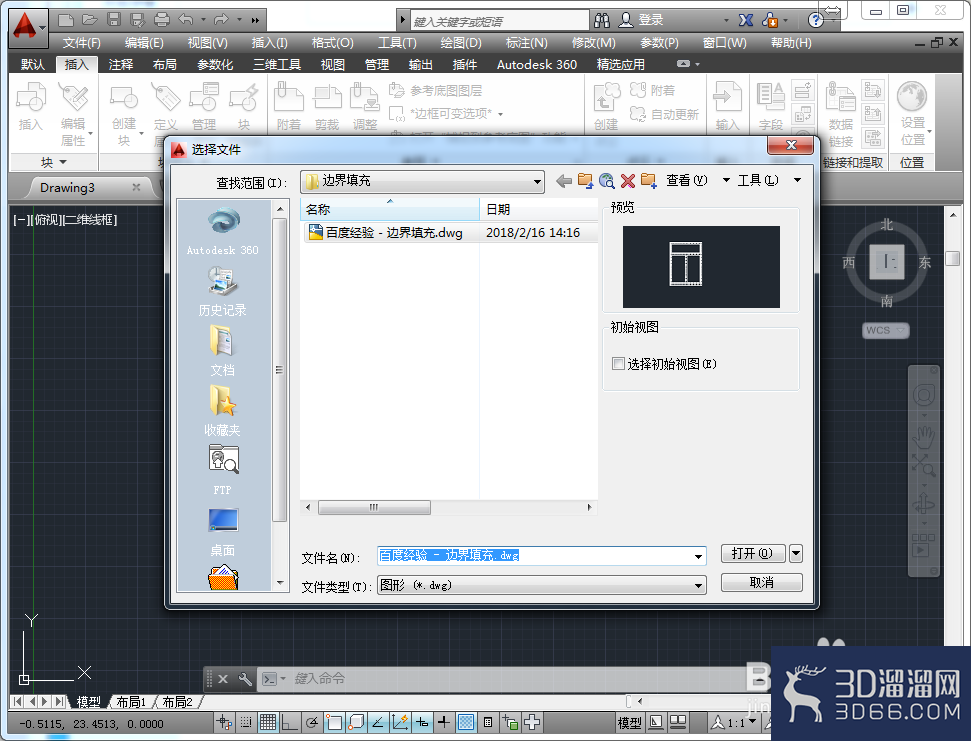Expand the 文件名 file name dropdown arrow
Viewport: 971px width, 741px height.
pos(699,557)
